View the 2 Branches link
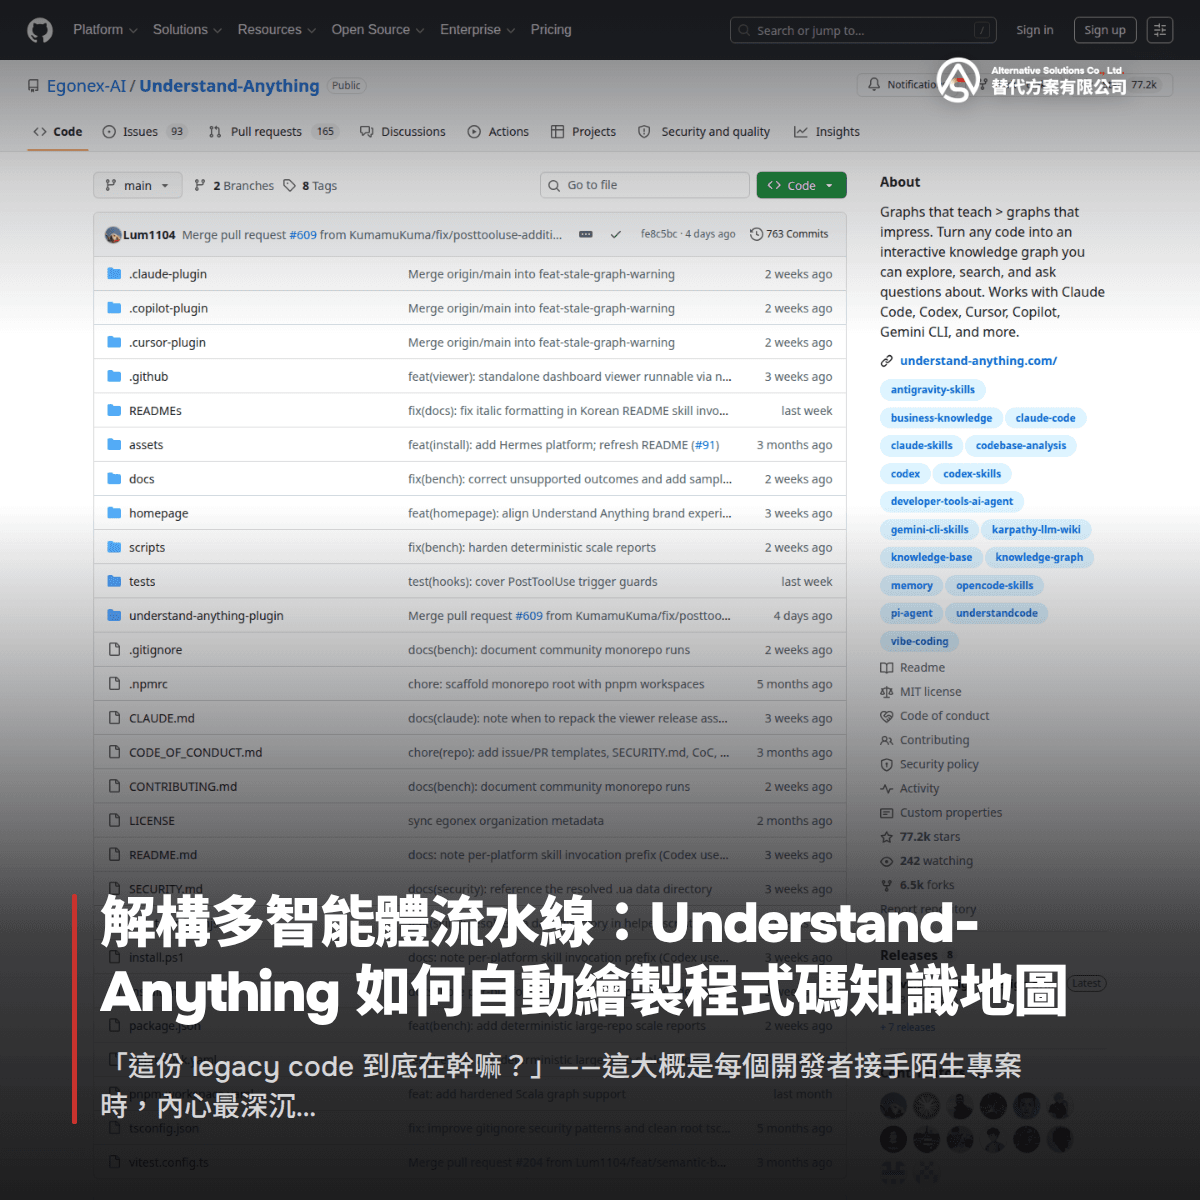Image resolution: width=1200 pixels, height=1200 pixels. tap(234, 186)
